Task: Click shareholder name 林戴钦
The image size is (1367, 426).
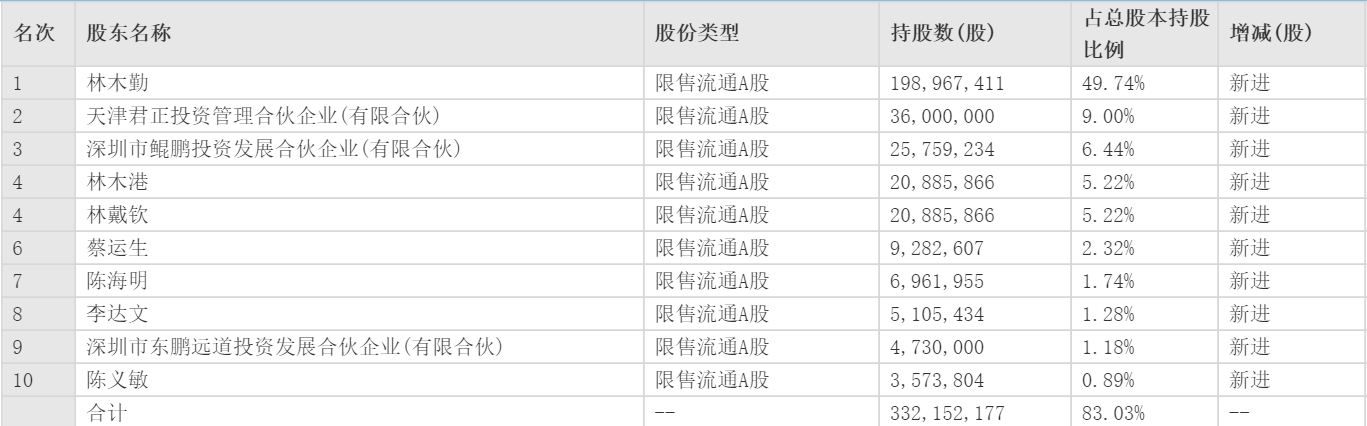Action: click(110, 214)
